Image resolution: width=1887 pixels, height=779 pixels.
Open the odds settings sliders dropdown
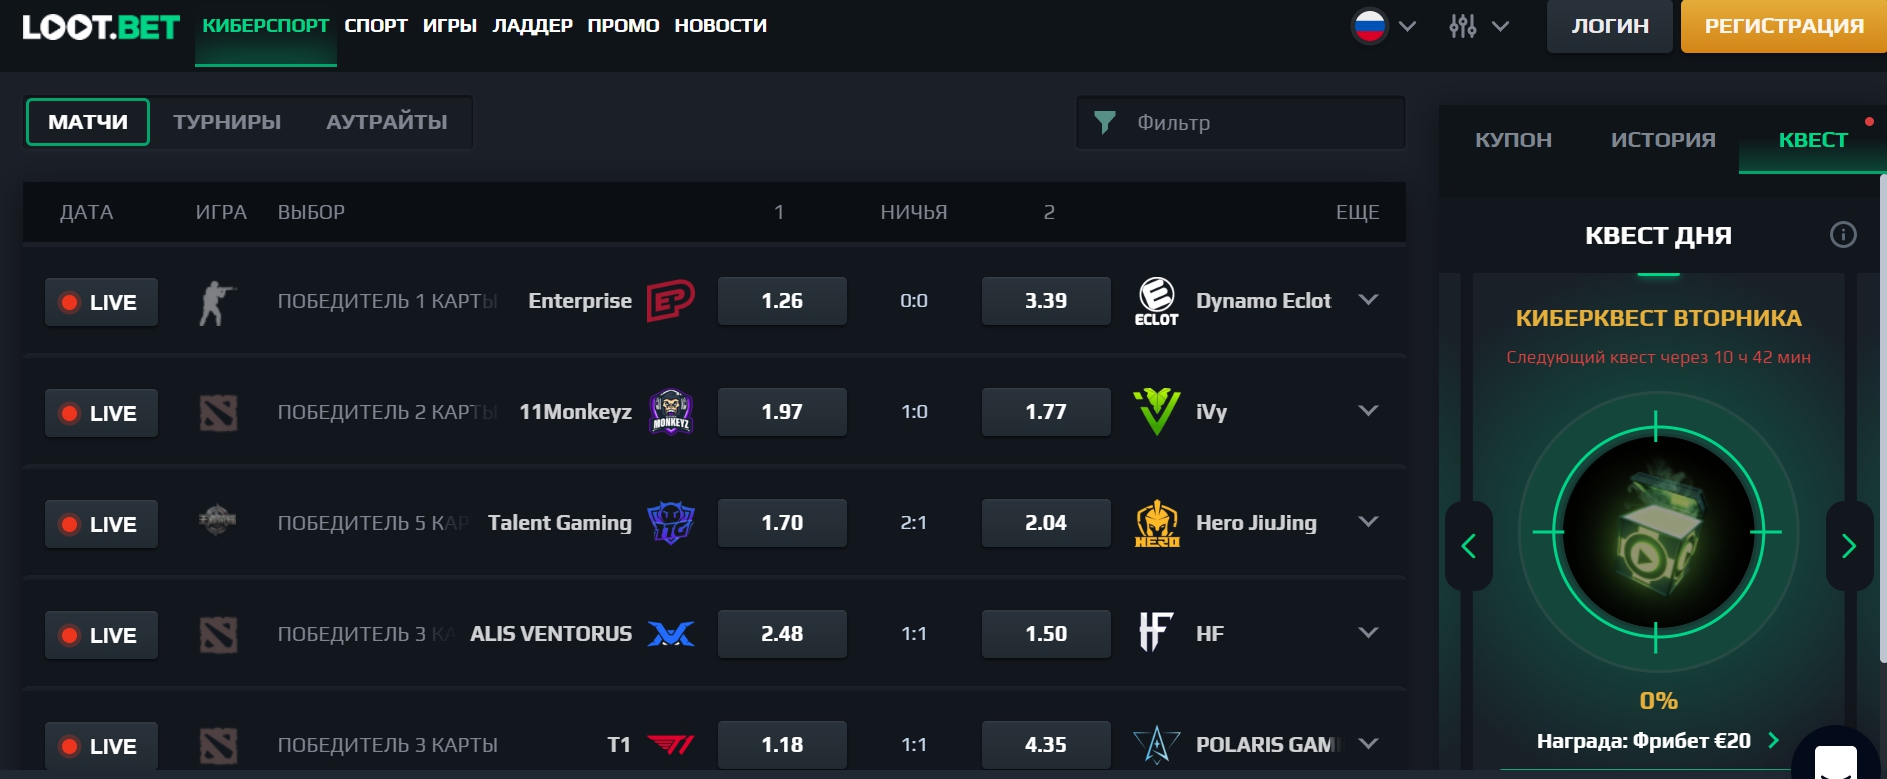point(1478,26)
